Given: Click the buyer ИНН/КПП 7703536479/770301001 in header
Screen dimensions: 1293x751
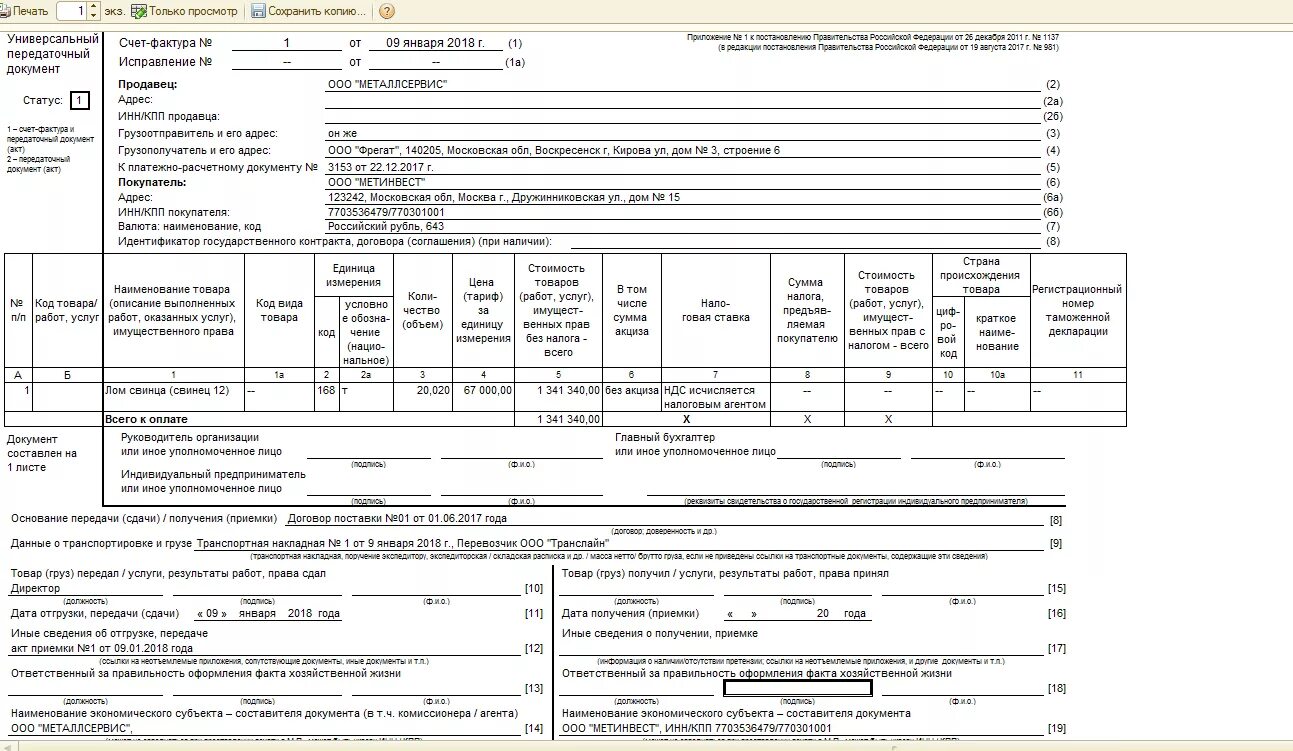Looking at the screenshot, I should (386, 213).
